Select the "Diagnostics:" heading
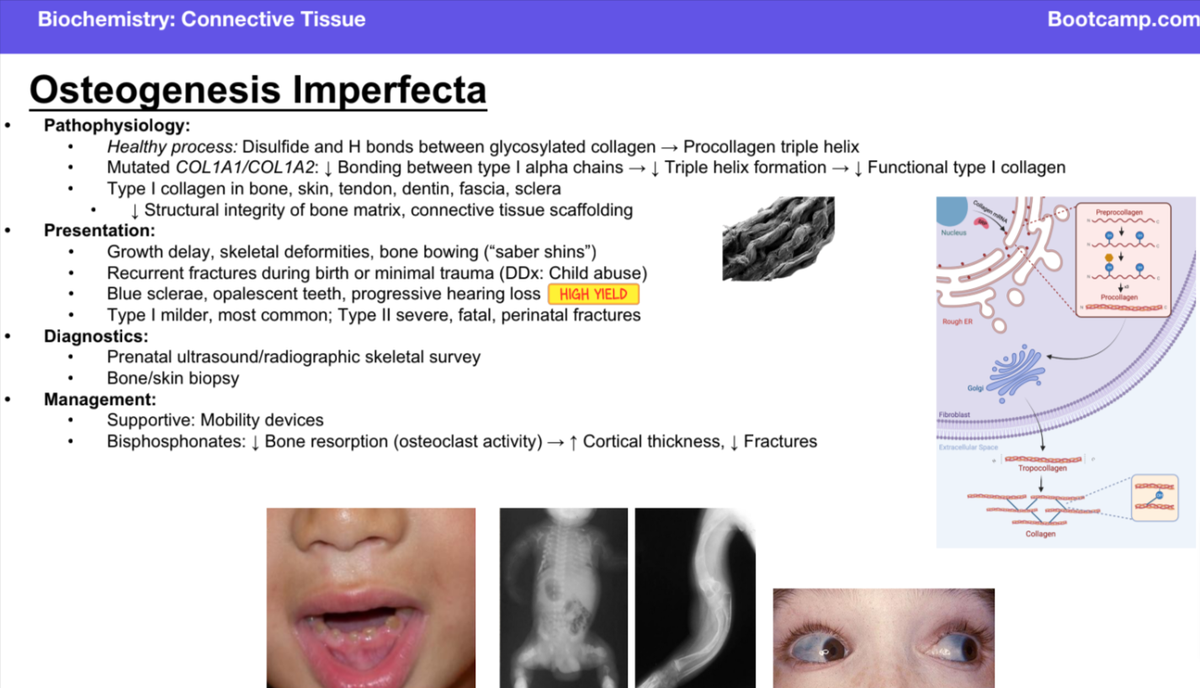This screenshot has height=688, width=1200. click(x=96, y=336)
